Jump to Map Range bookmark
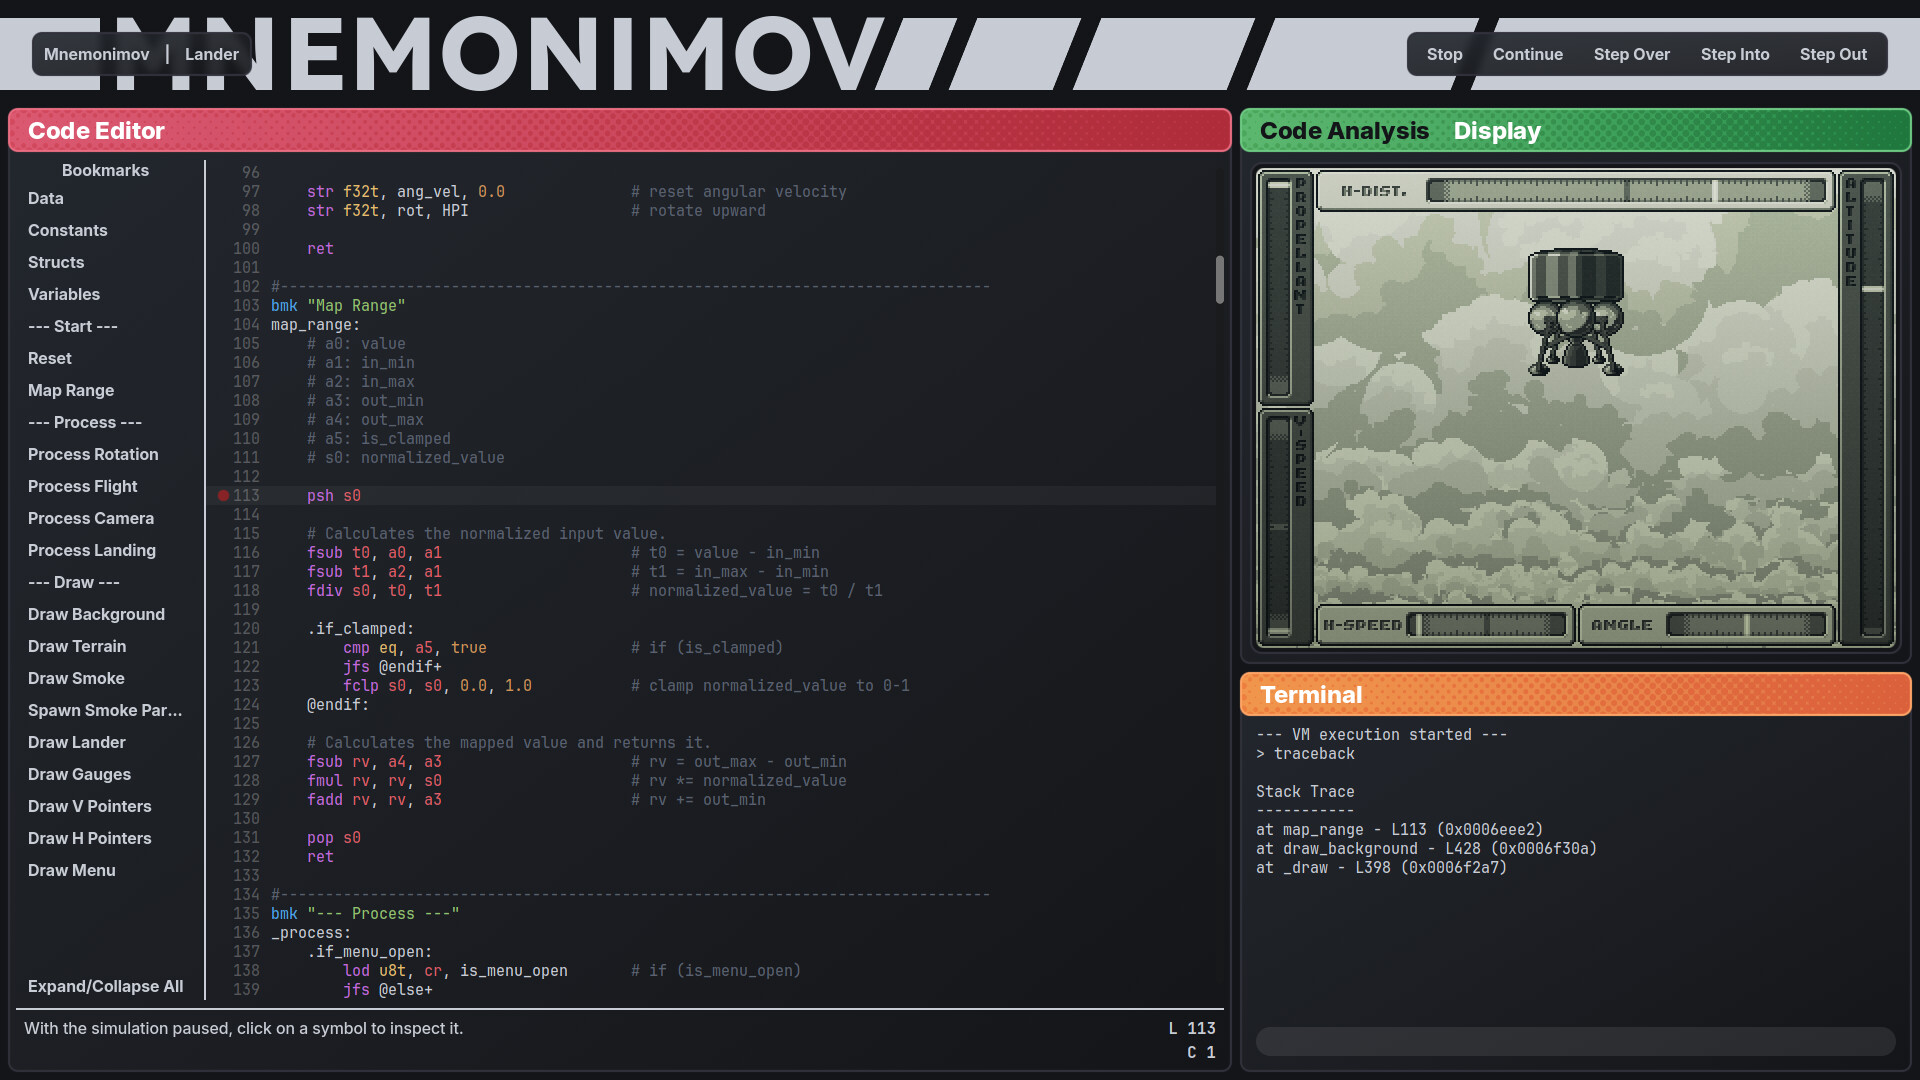 click(71, 390)
